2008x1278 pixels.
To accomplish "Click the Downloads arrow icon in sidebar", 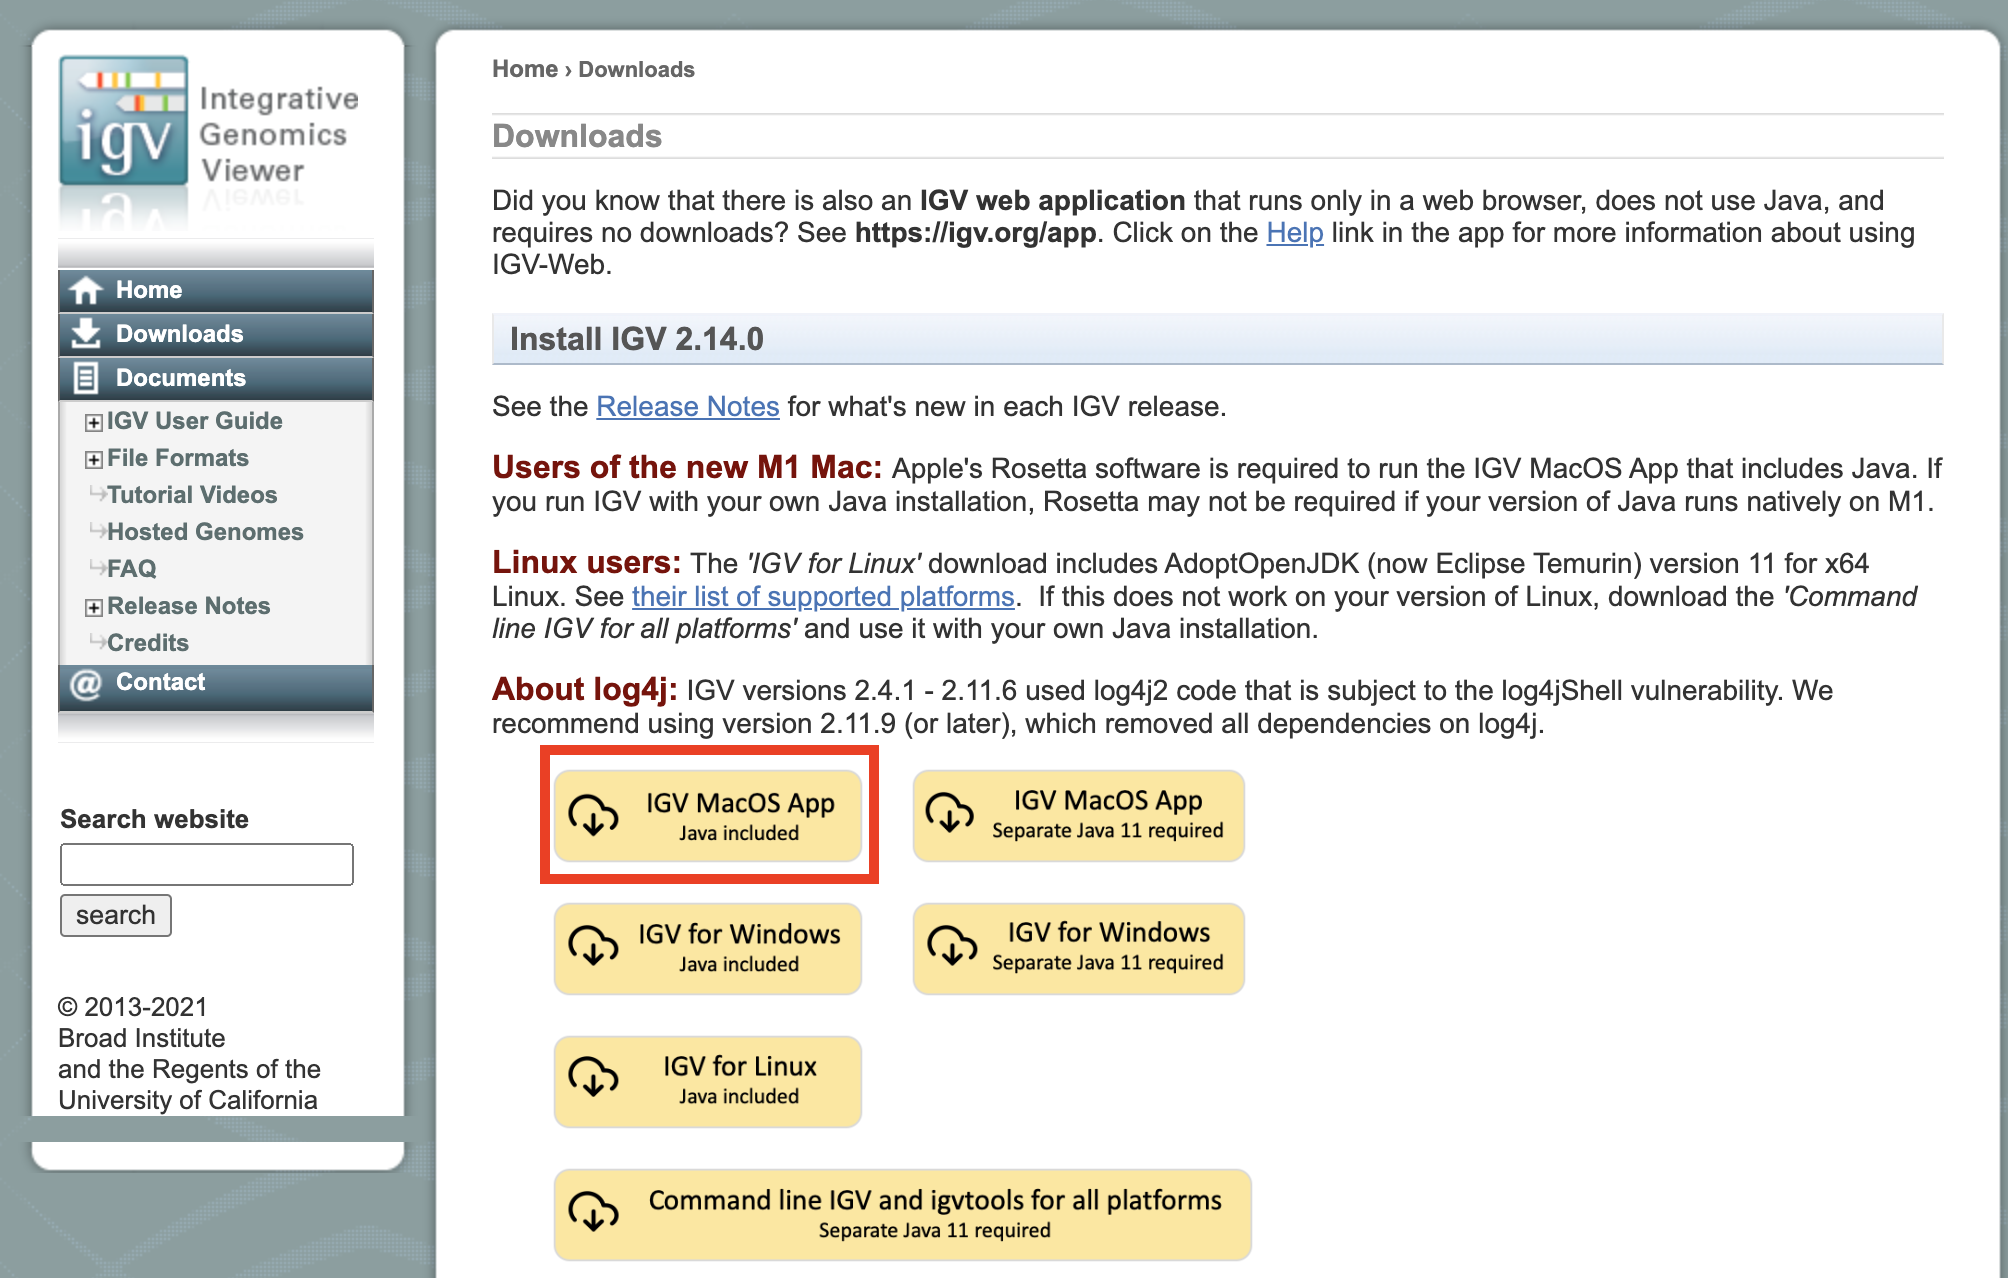I will [x=86, y=334].
